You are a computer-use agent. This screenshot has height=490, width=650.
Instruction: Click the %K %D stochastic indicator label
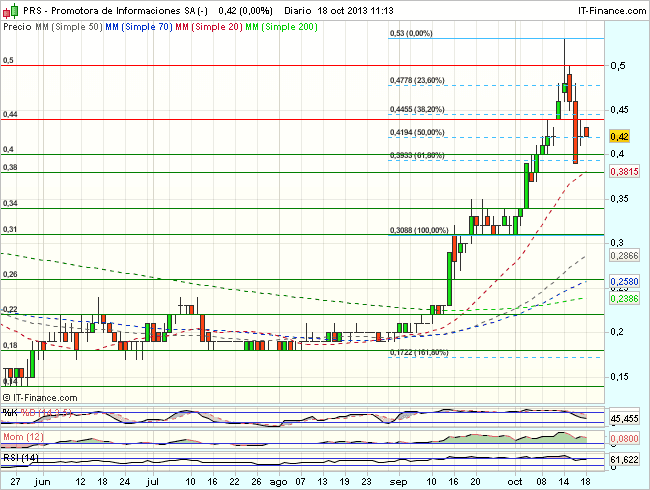37,413
